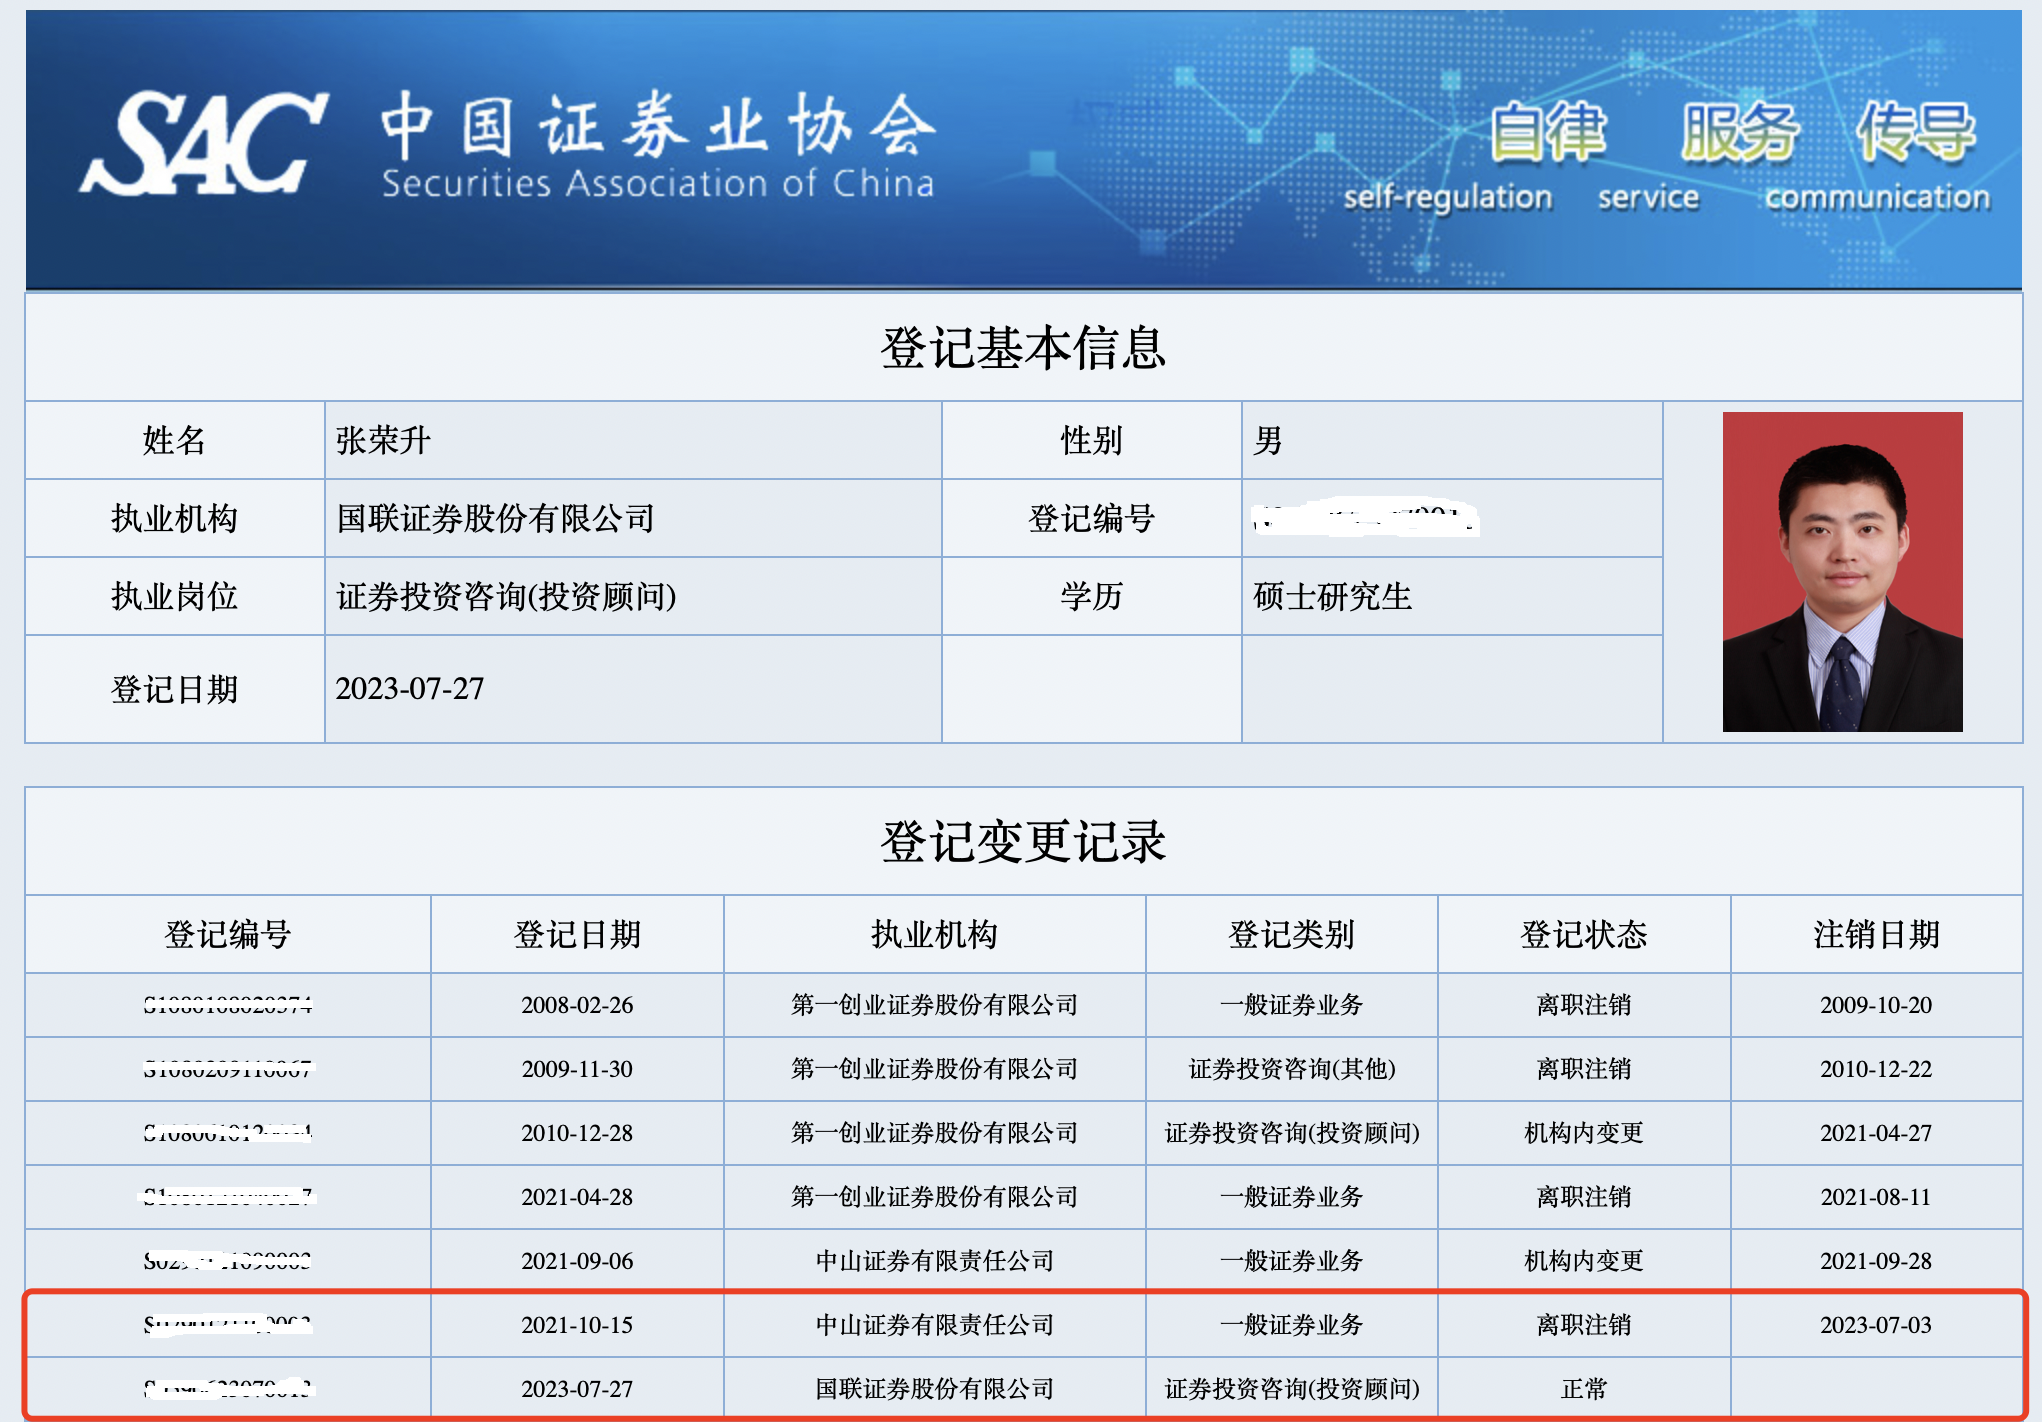Image resolution: width=2042 pixels, height=1422 pixels.
Task: Click the 正常 status cell
Action: pos(1583,1389)
